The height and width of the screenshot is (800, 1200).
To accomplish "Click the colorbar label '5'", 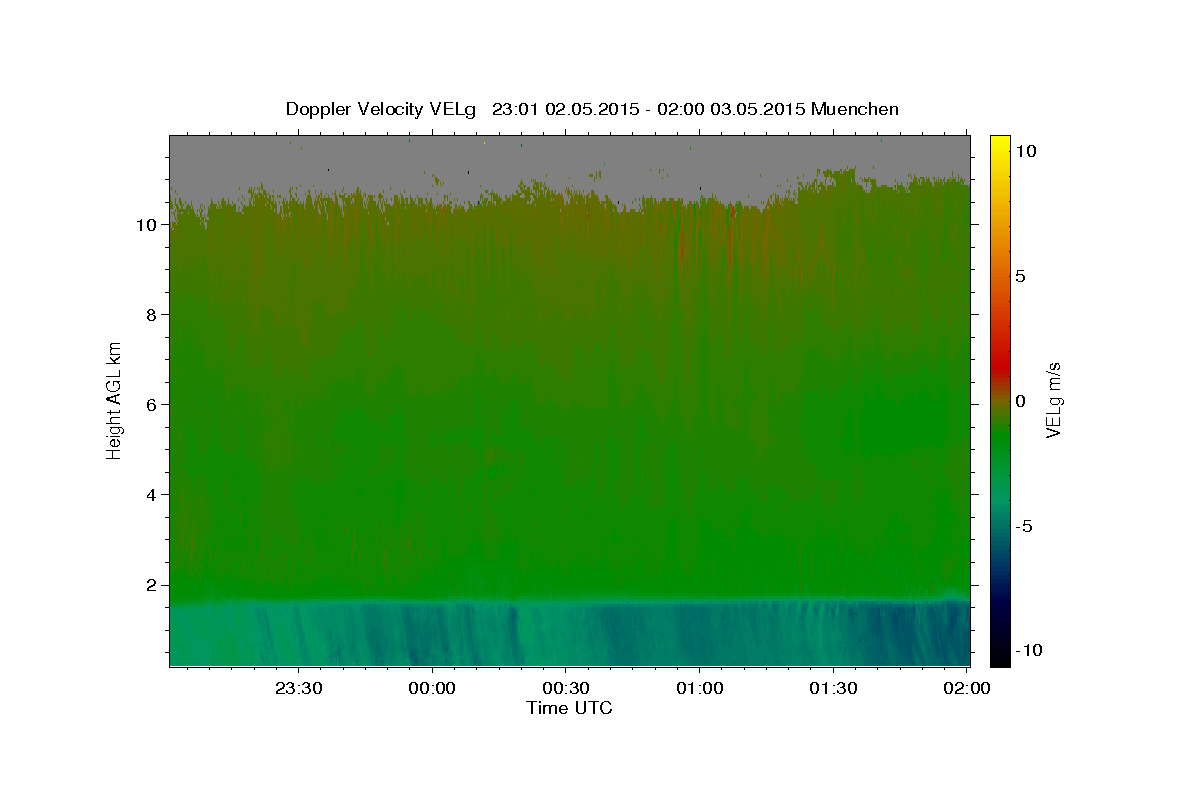I will click(1021, 276).
